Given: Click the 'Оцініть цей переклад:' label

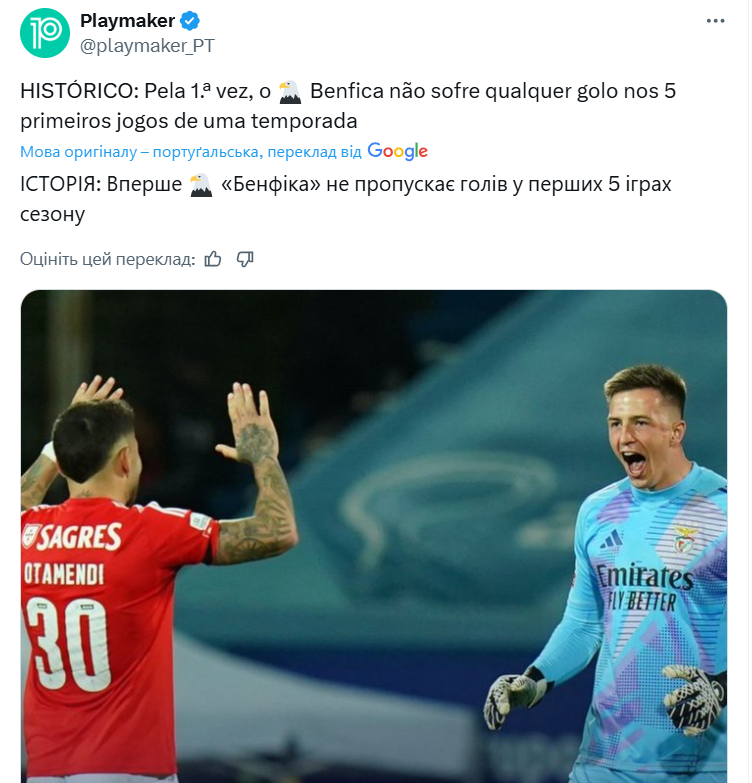Looking at the screenshot, I should (107, 259).
